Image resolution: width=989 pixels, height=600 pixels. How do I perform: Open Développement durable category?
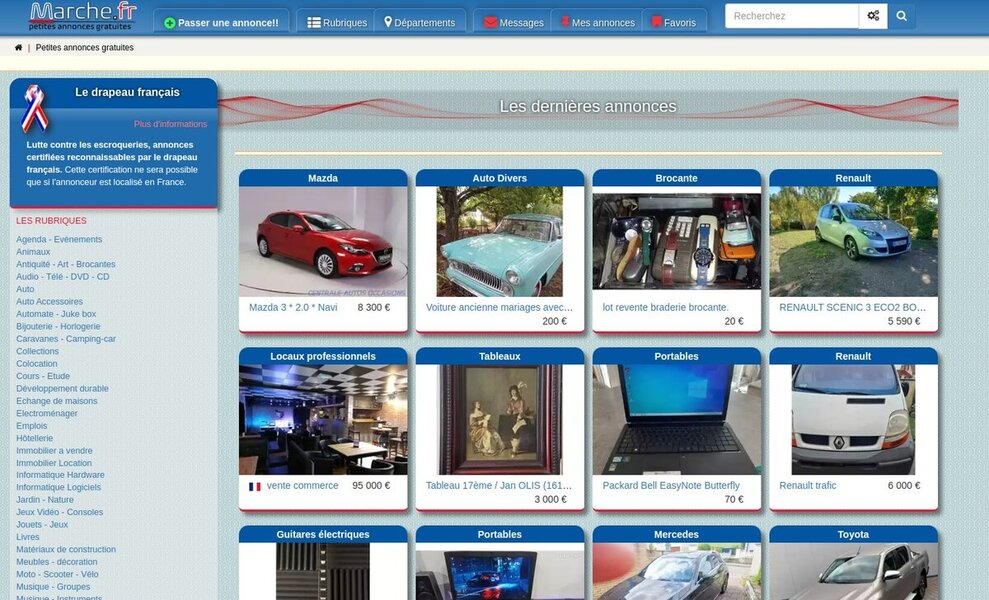pos(62,389)
